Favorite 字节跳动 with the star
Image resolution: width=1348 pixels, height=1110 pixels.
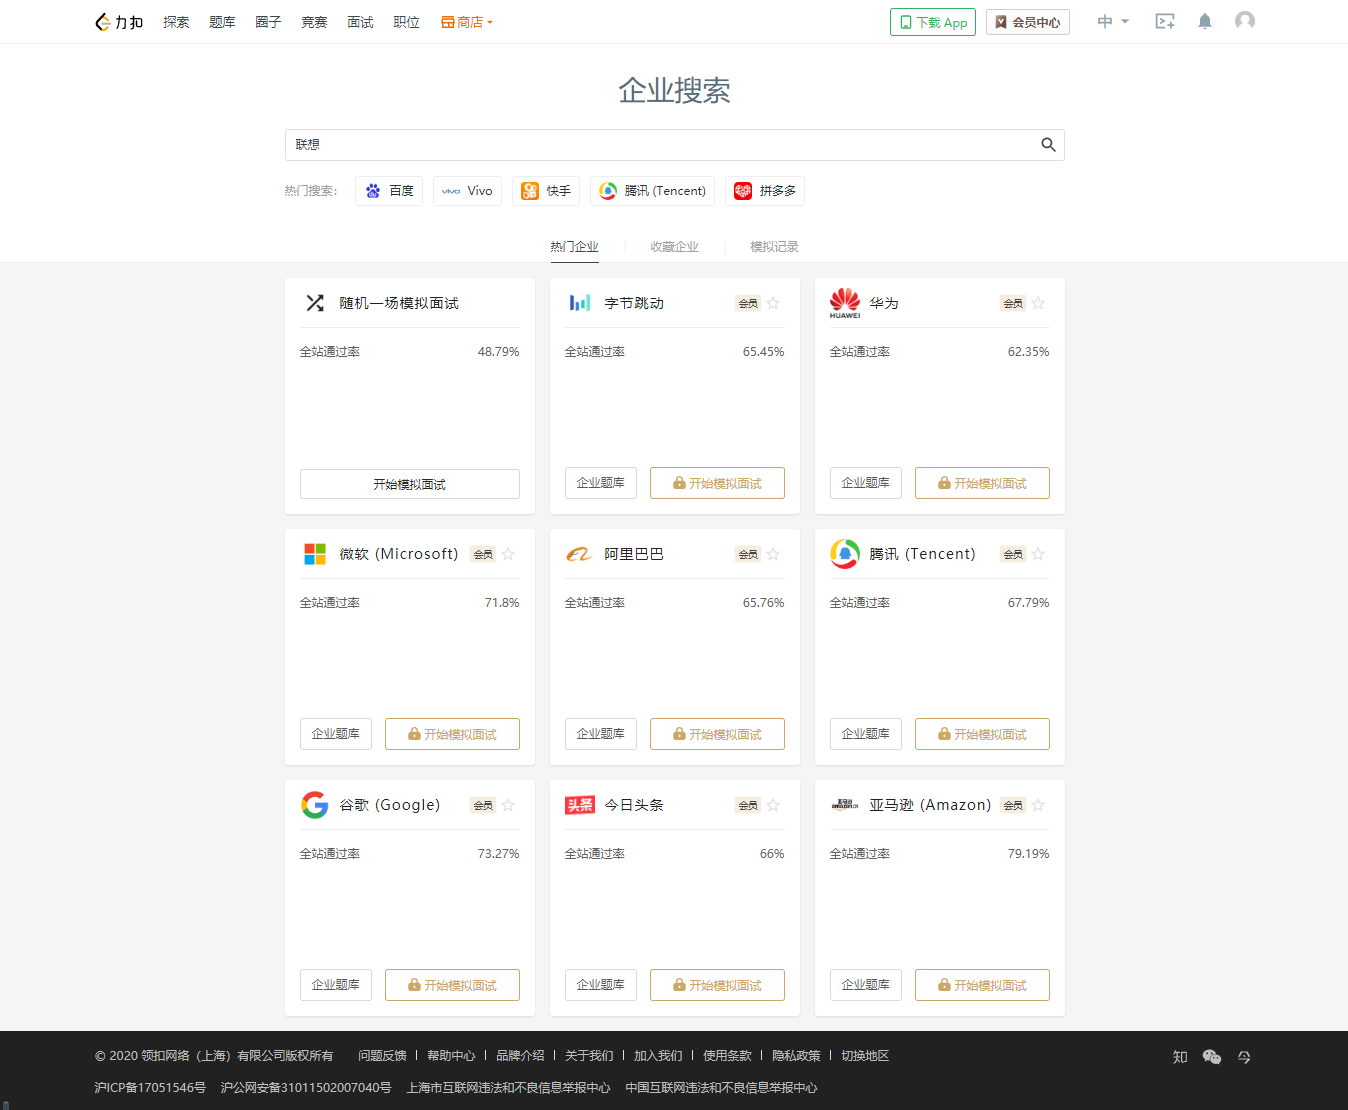pos(773,303)
